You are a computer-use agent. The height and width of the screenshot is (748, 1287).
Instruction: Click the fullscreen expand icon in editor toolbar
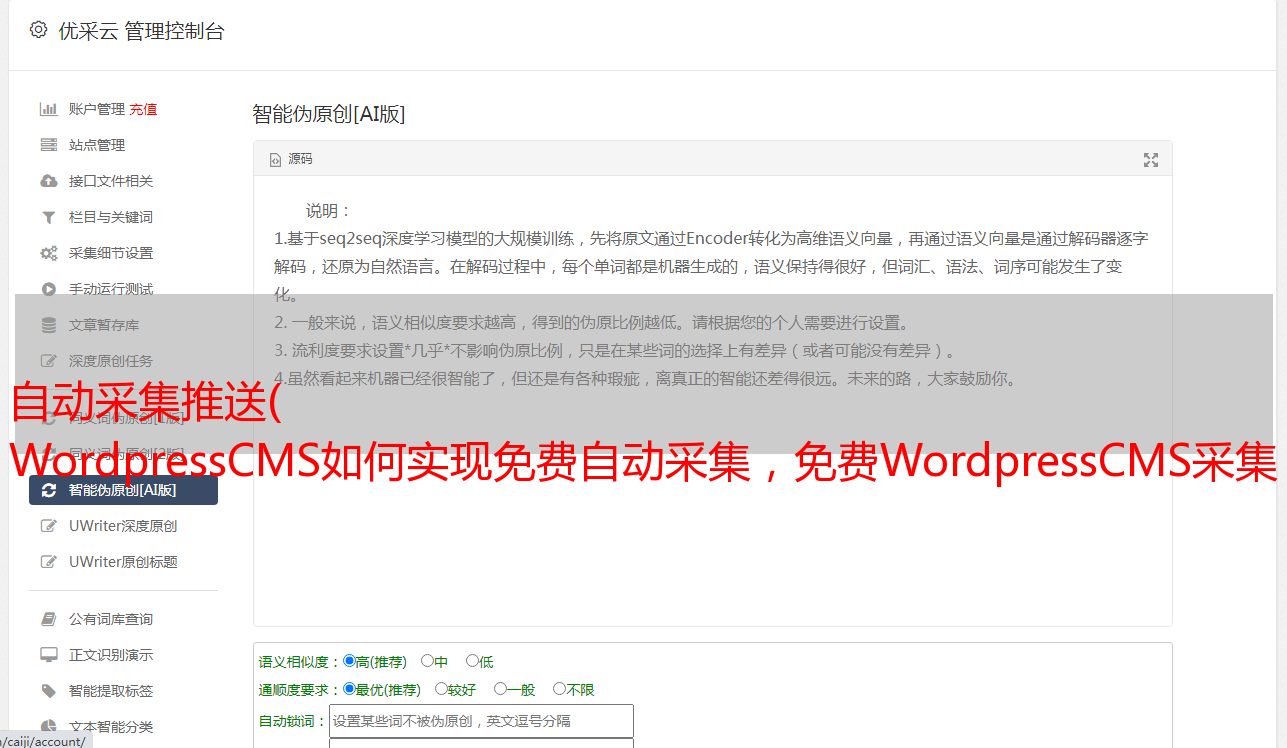coord(1151,160)
